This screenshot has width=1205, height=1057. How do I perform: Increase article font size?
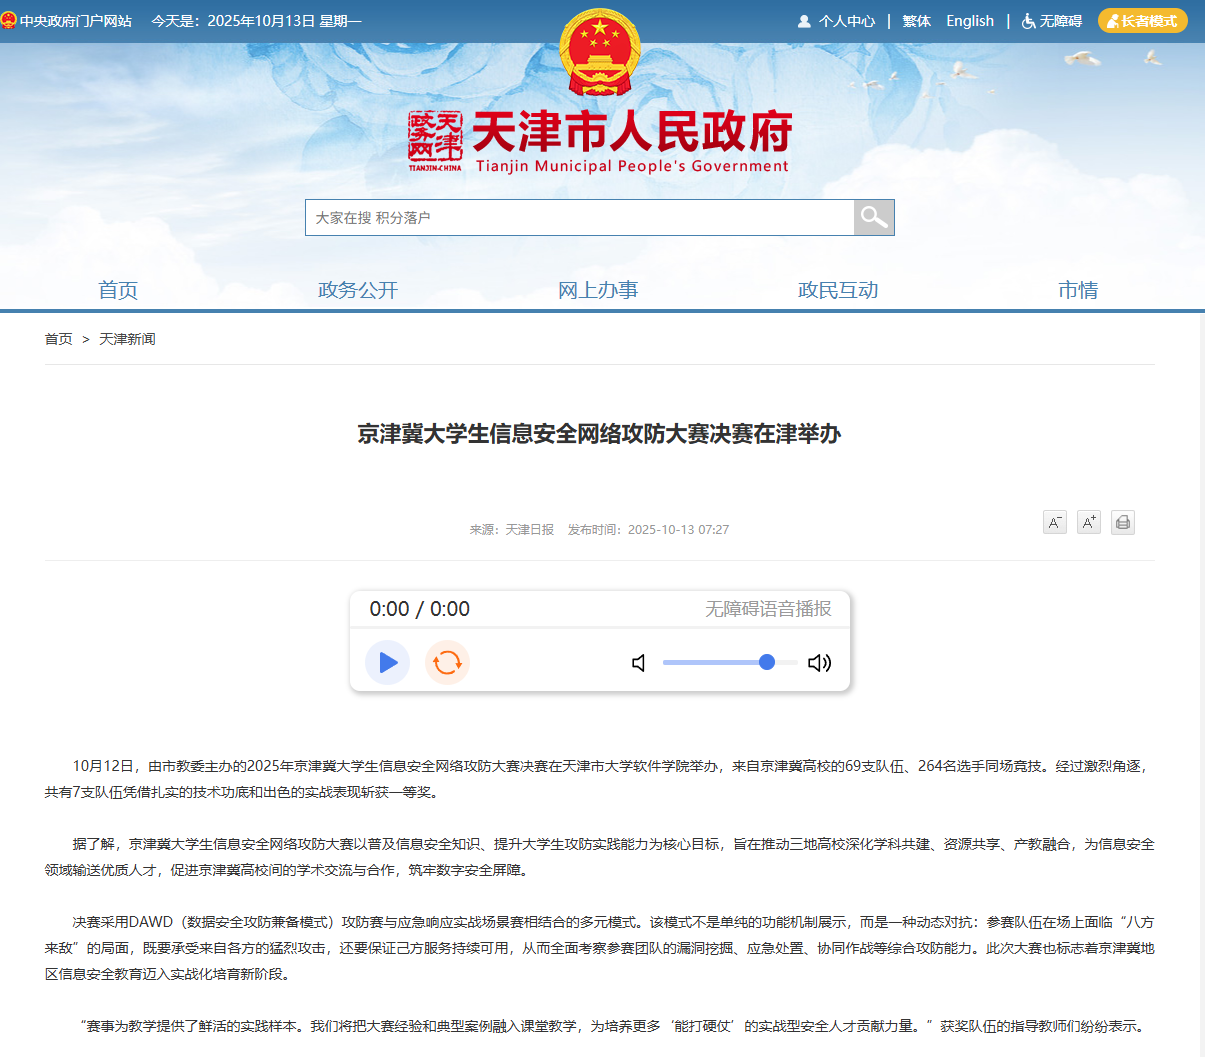pyautogui.click(x=1088, y=522)
